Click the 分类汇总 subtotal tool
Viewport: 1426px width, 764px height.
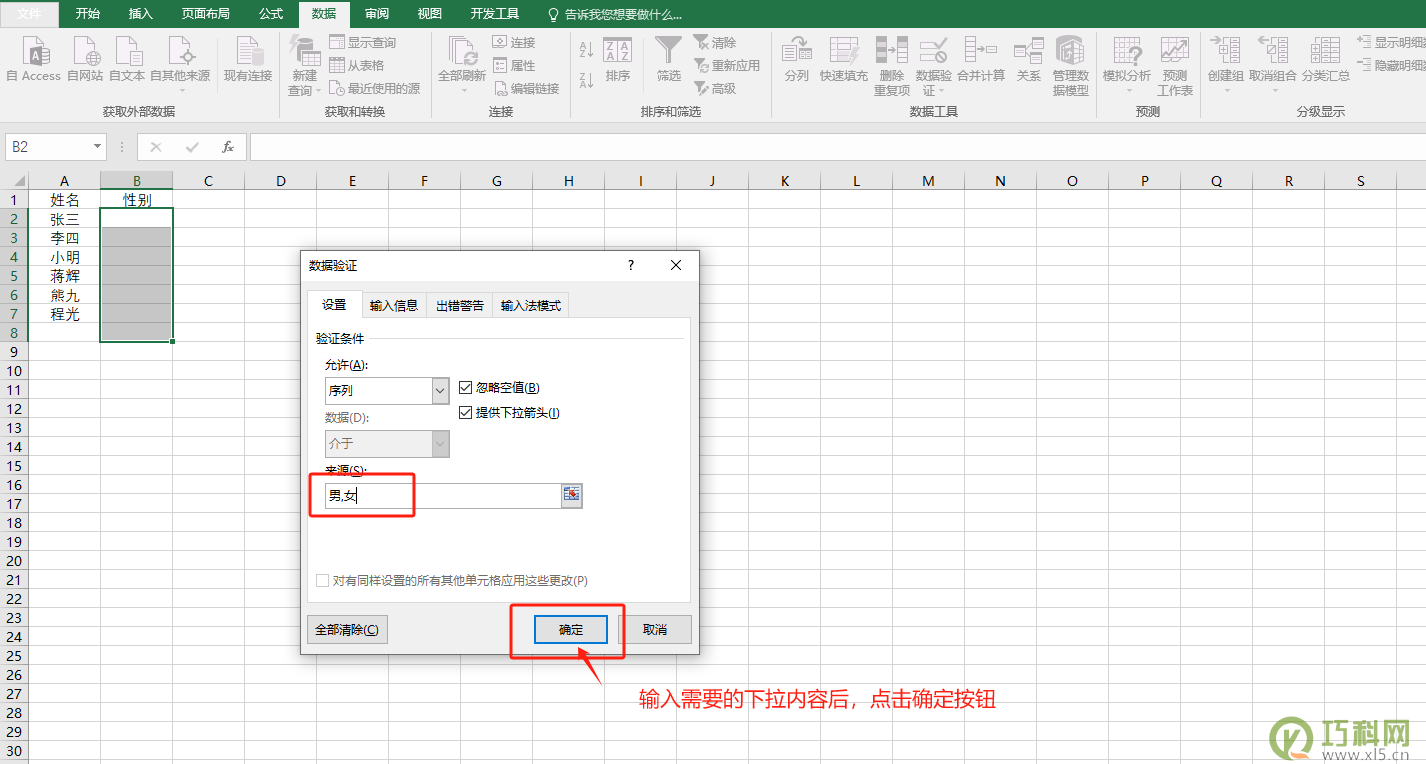(x=1326, y=58)
